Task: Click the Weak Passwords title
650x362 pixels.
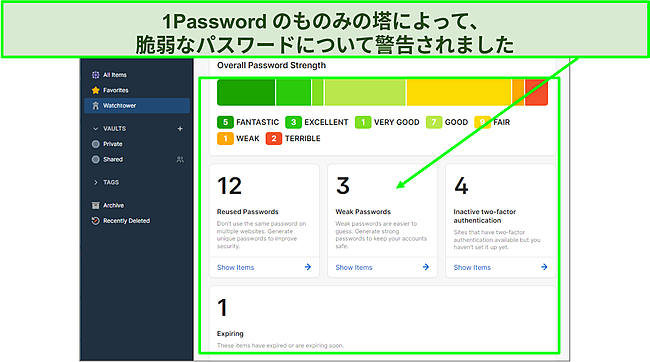Action: (363, 212)
